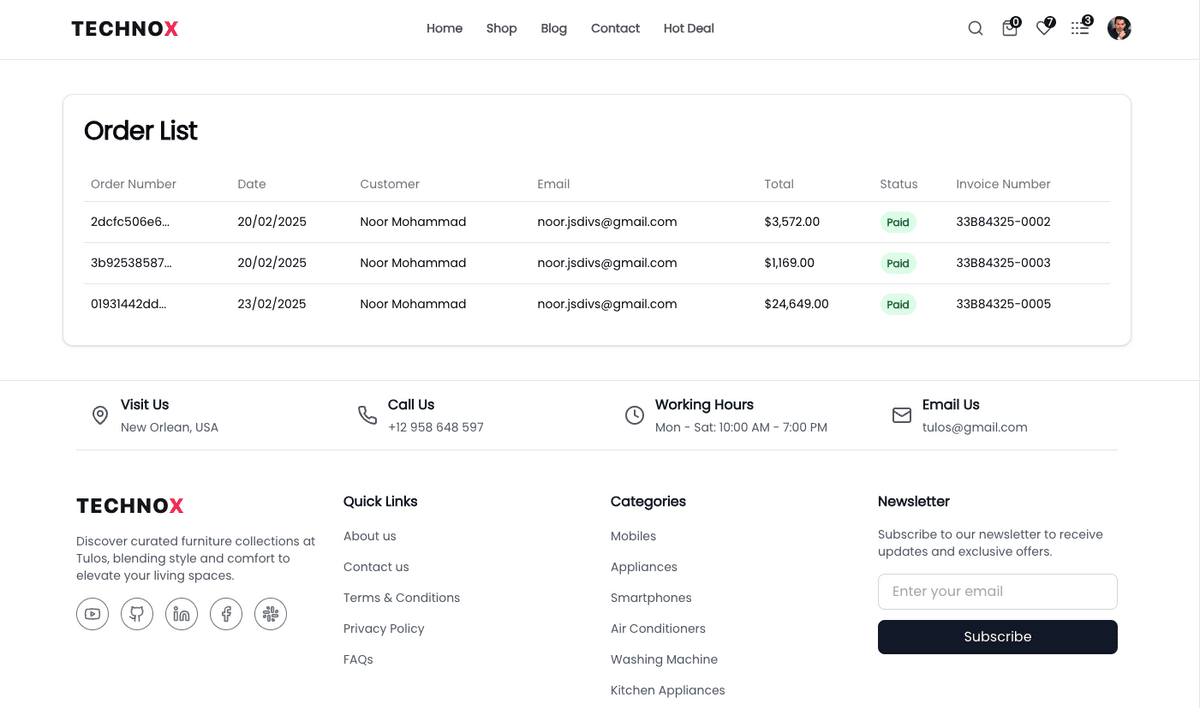This screenshot has height=708, width=1200.
Task: Open the LinkedIn social icon
Action: (181, 613)
